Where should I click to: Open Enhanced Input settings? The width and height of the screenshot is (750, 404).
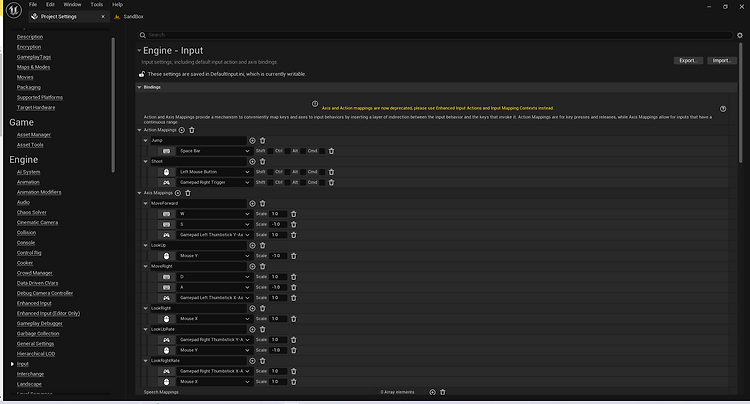click(34, 304)
